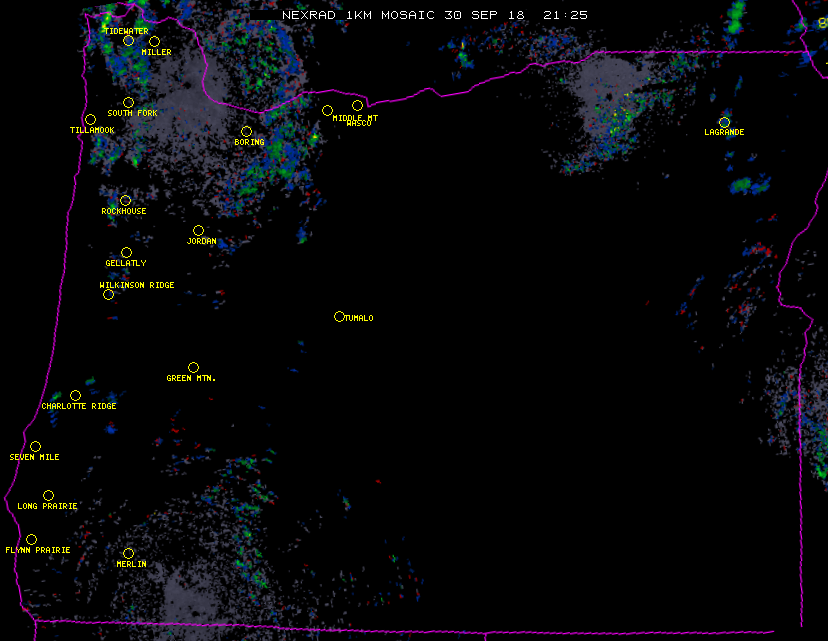This screenshot has height=641, width=828.
Task: Select the Wasco station circle marker
Action: pyautogui.click(x=357, y=106)
